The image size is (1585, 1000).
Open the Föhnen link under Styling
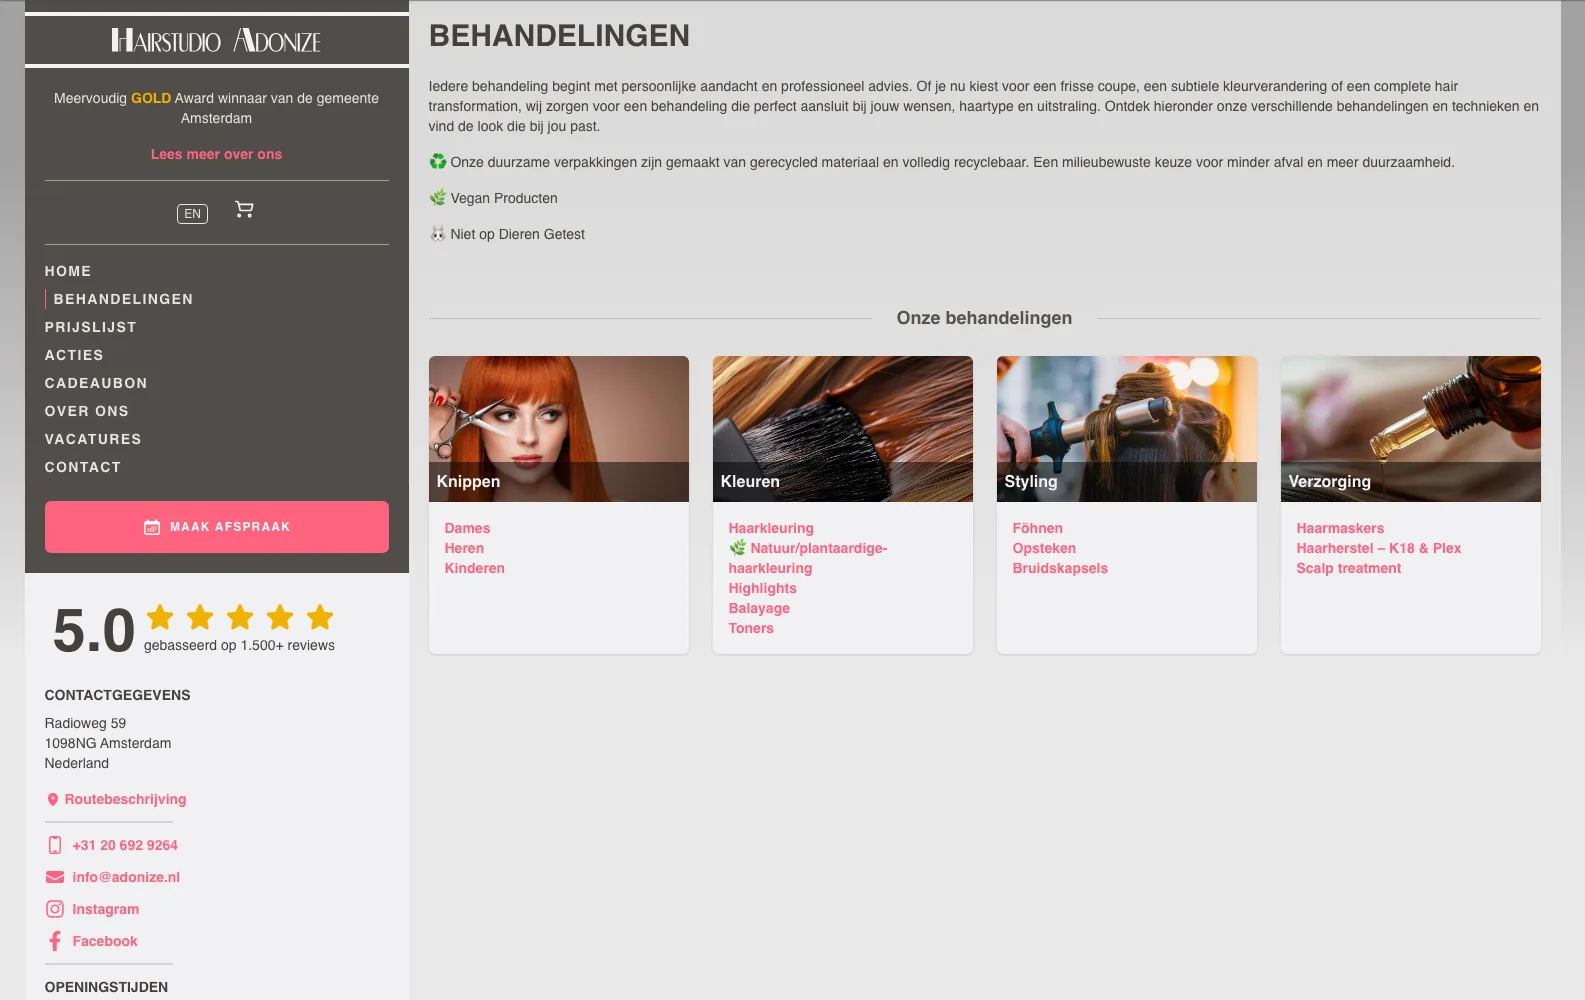point(1038,528)
